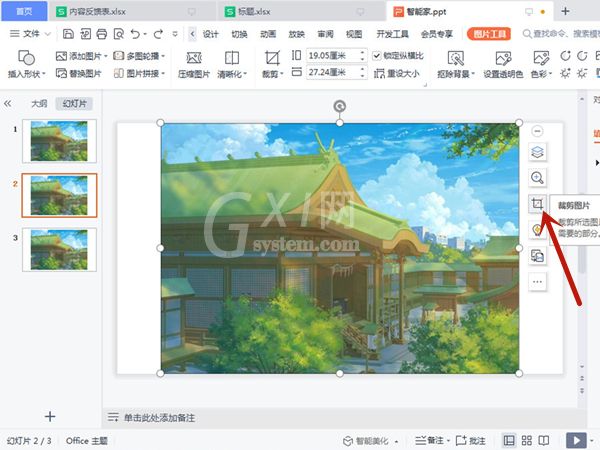The height and width of the screenshot is (450, 600).
Task: Click the picture replace icon in floating bar
Action: point(537,256)
